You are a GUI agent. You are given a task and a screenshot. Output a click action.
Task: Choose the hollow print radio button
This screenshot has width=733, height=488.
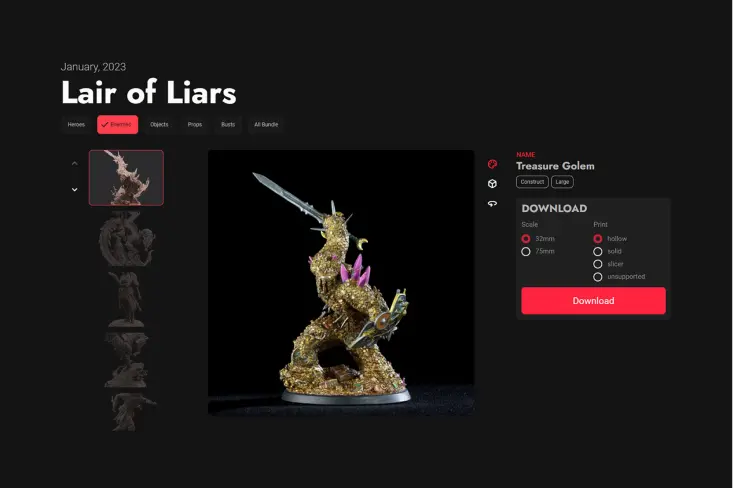point(597,239)
